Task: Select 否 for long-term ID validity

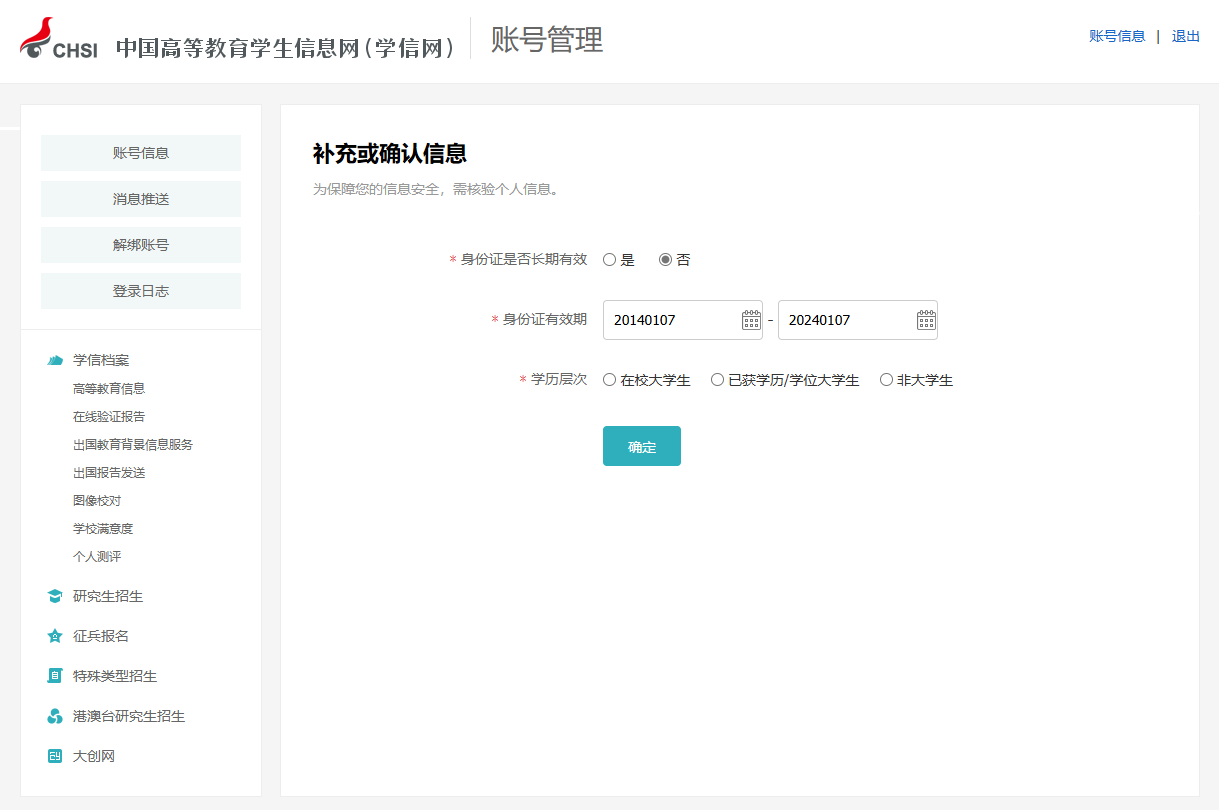Action: click(665, 260)
